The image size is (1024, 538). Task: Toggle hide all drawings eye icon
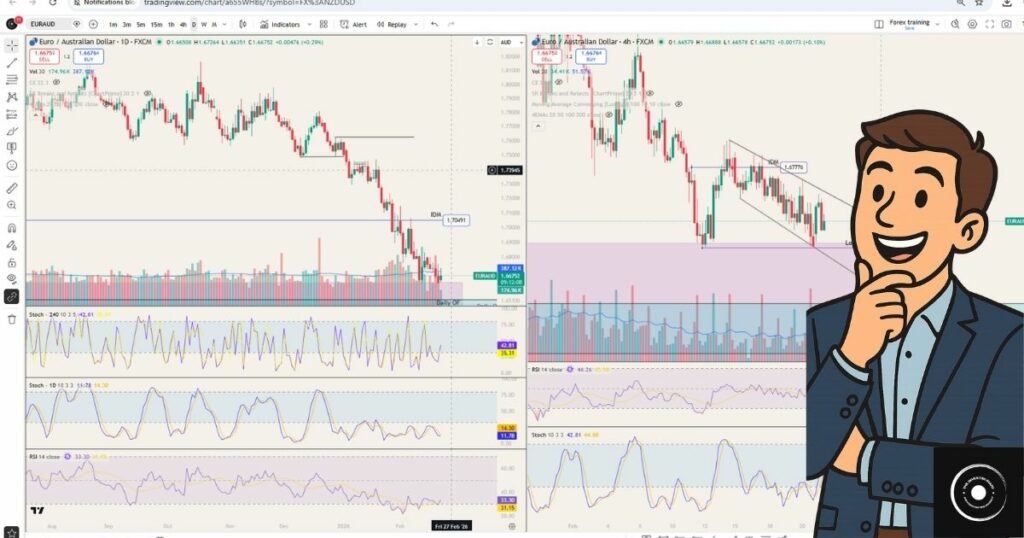[12, 278]
